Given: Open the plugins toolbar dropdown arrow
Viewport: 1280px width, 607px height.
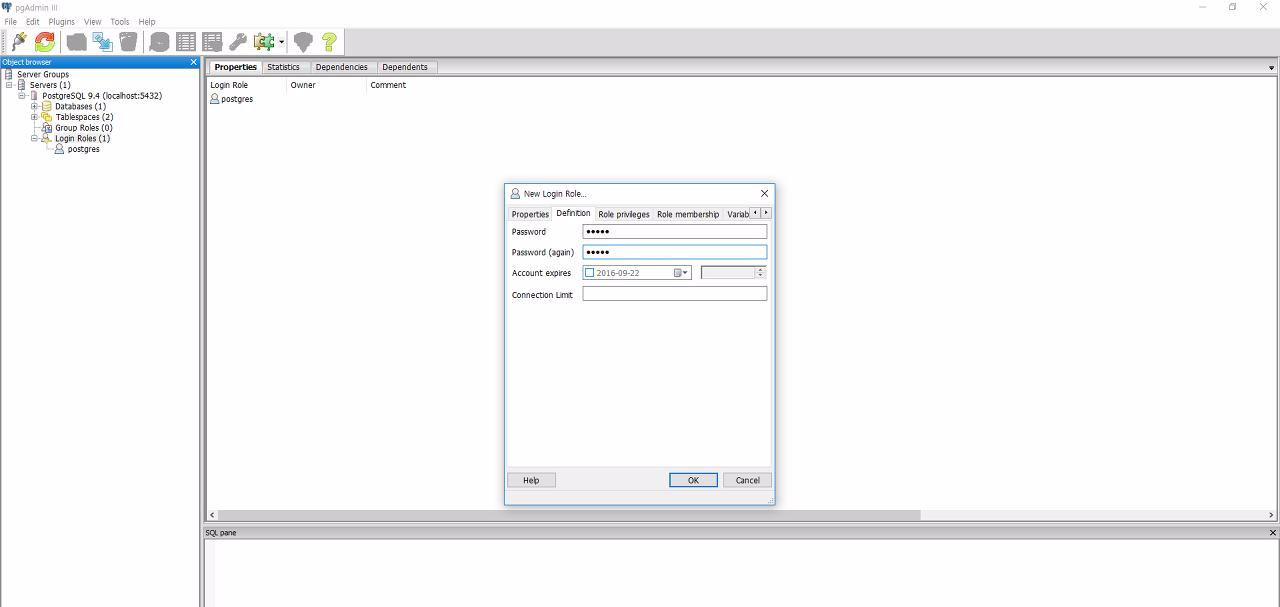Looking at the screenshot, I should [282, 42].
